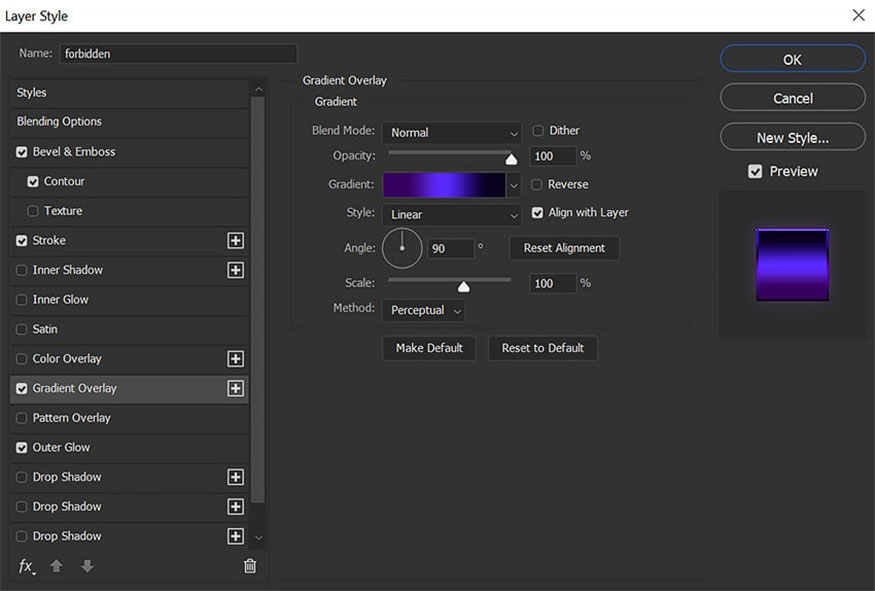Click the move effect down arrow

[x=87, y=566]
